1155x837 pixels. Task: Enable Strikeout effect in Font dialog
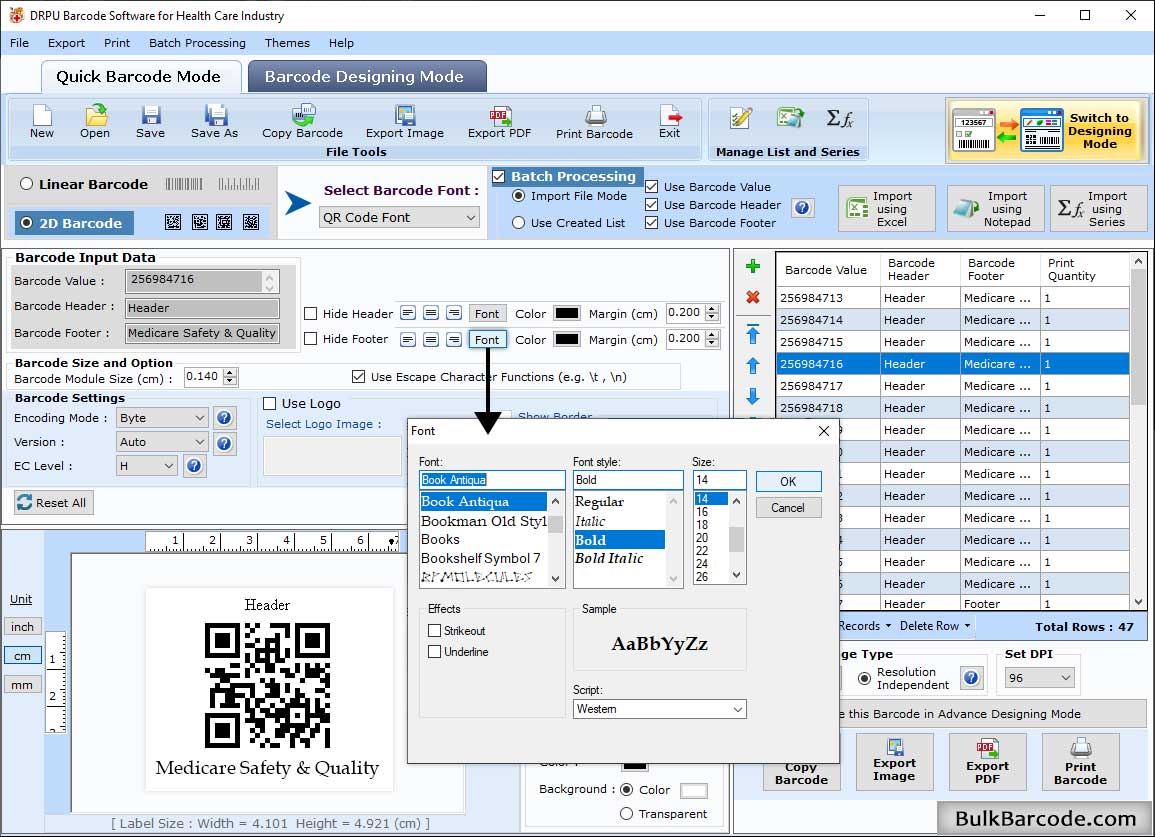(x=435, y=631)
